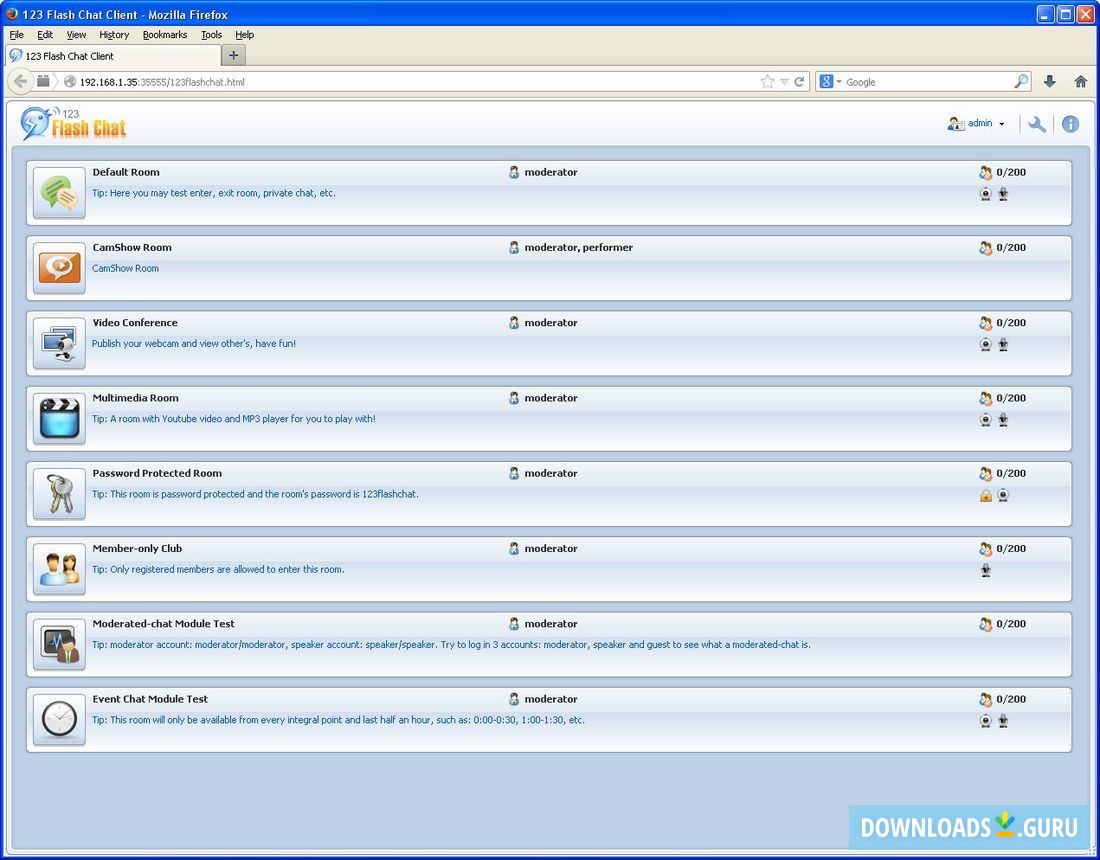Click the Event Chat Module clock icon

tap(59, 719)
